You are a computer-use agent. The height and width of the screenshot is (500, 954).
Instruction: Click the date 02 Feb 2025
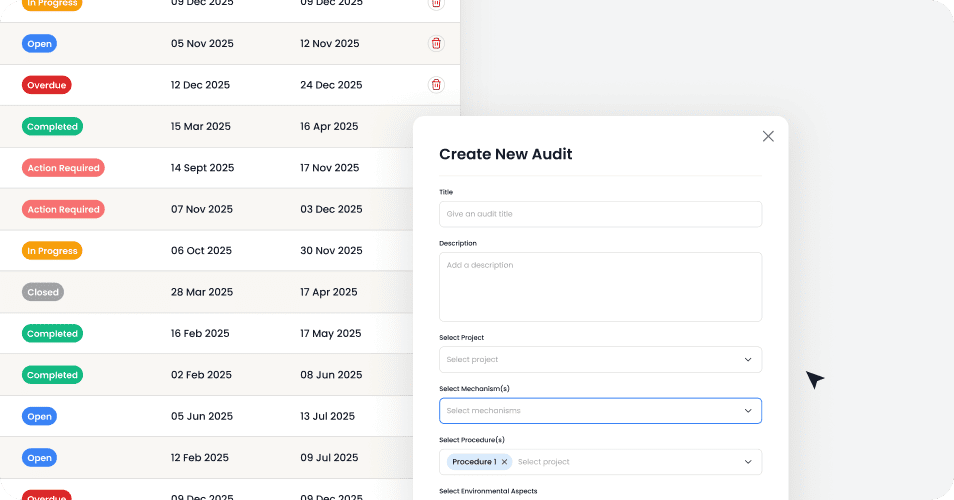(201, 375)
